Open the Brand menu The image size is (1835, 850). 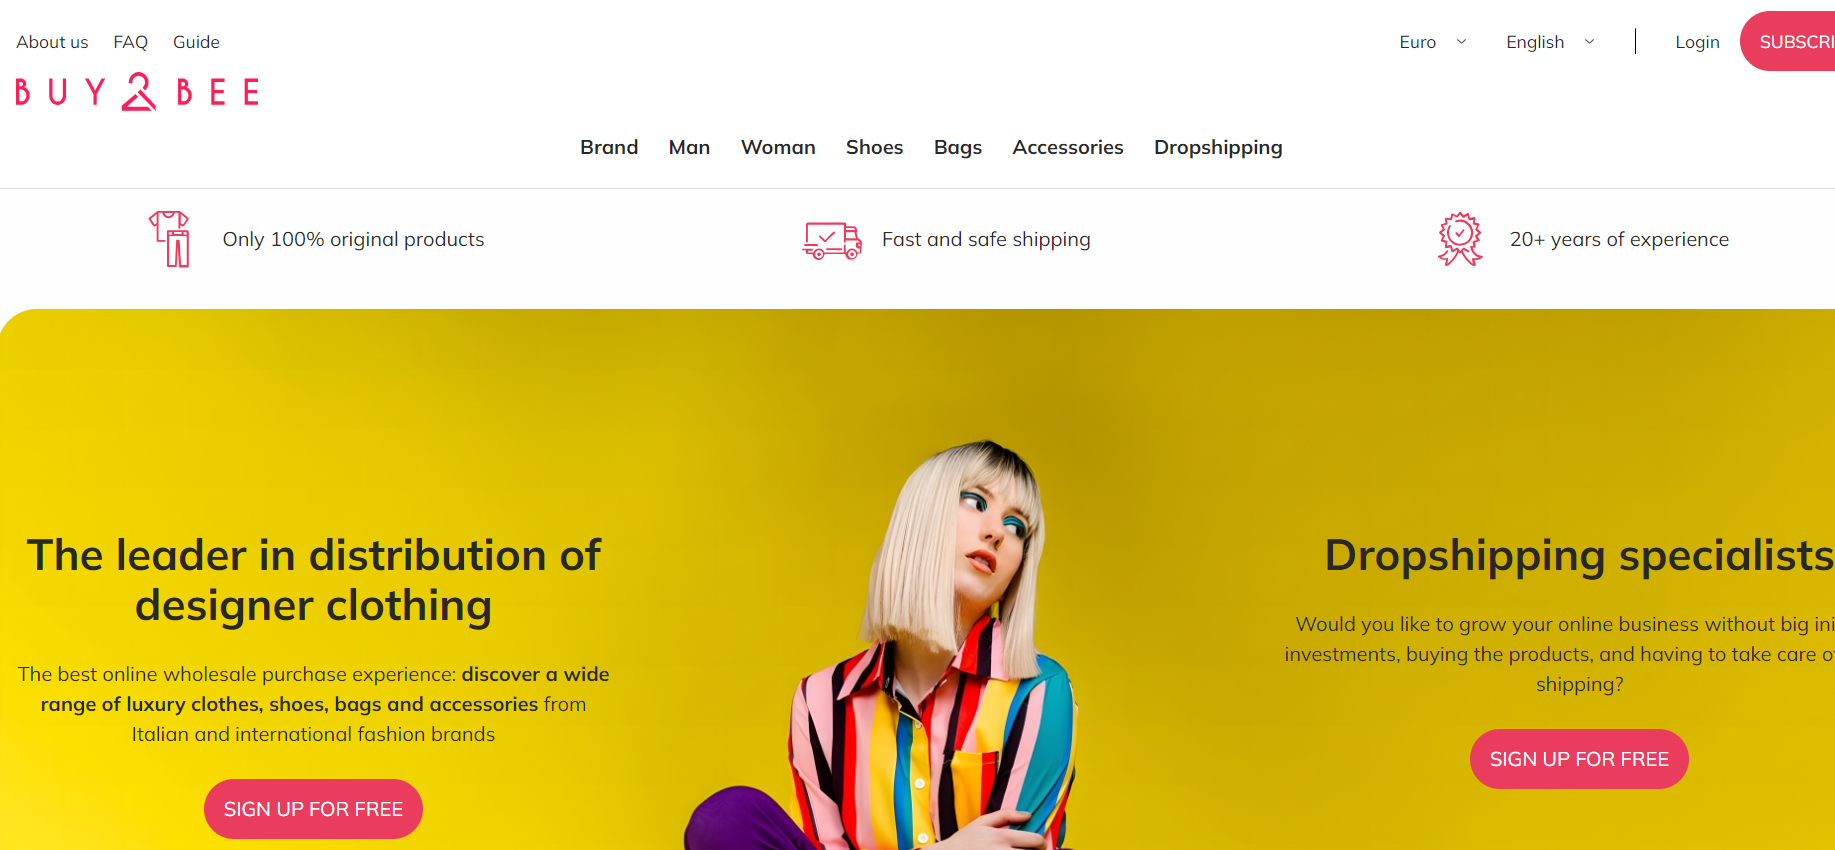[x=609, y=147]
